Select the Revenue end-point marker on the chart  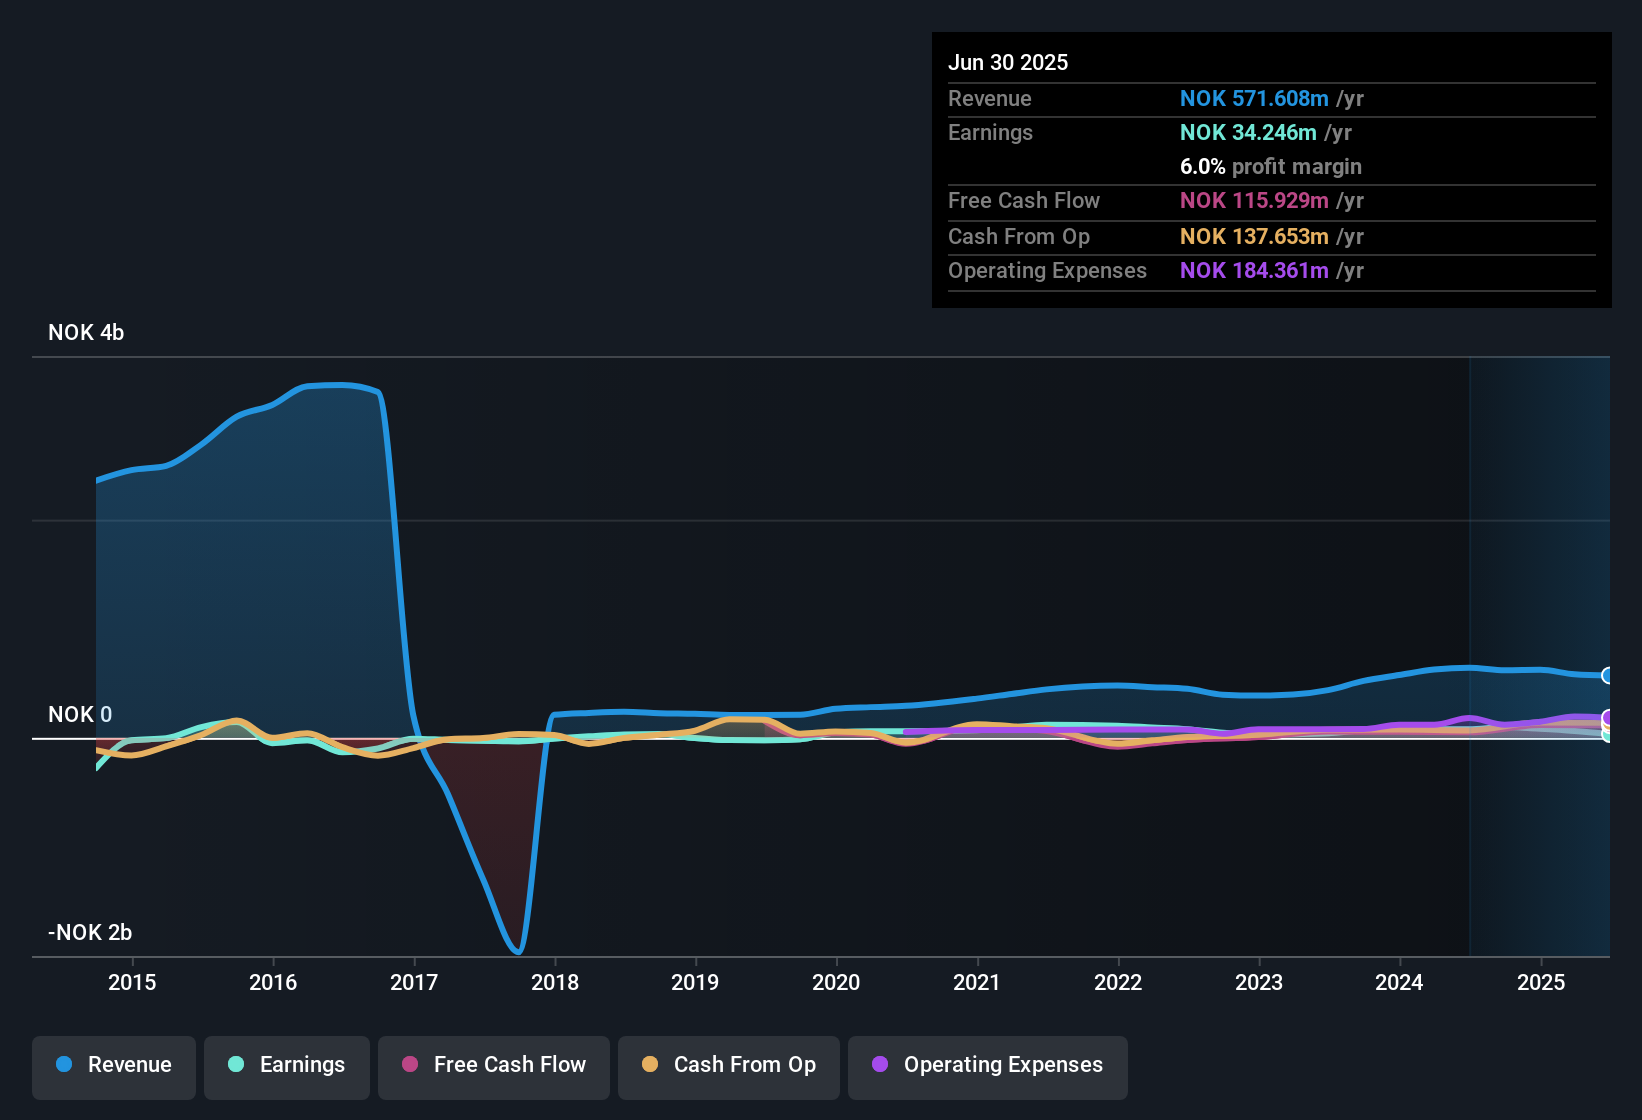pos(1607,676)
